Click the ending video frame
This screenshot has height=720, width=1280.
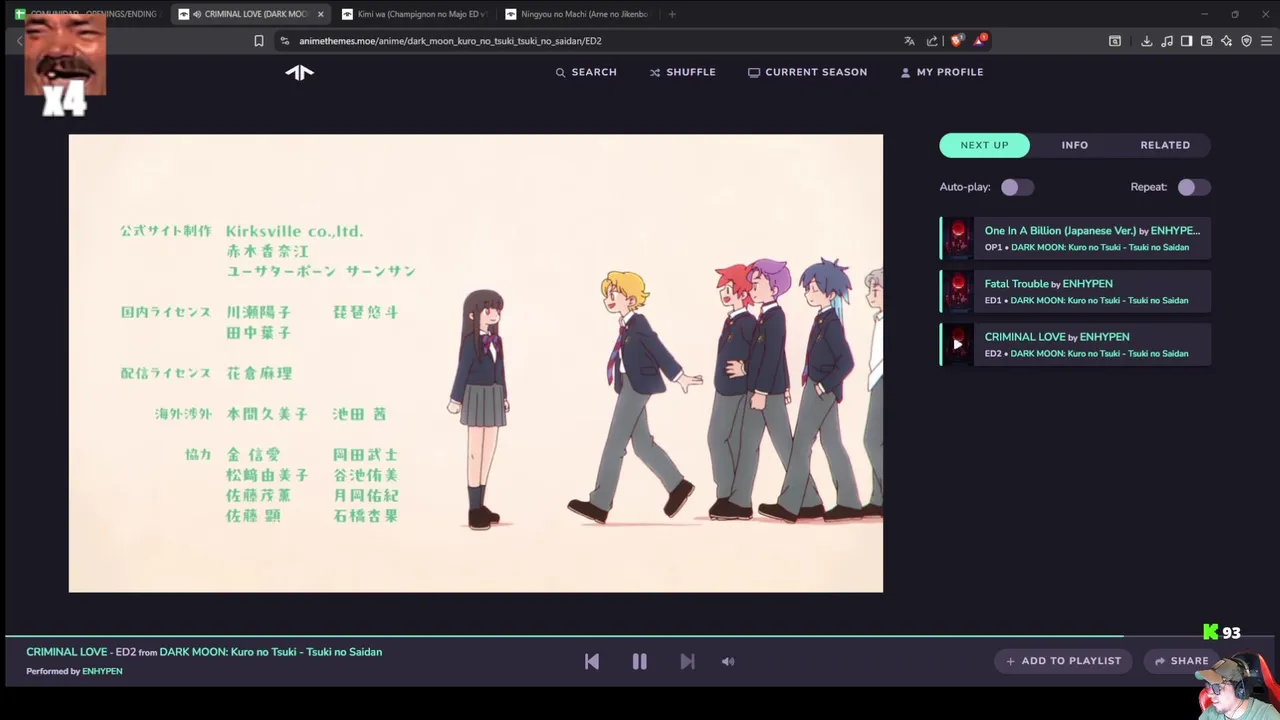(x=476, y=363)
